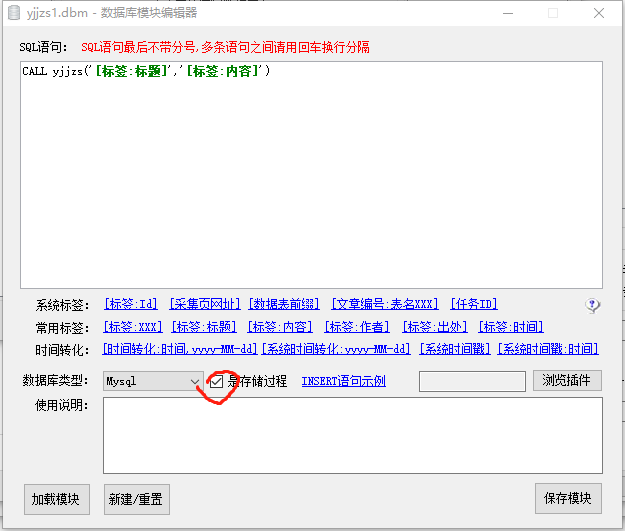This screenshot has width=625, height=531.
Task: Insert the [标签:作者] tag
Action: click(x=357, y=327)
